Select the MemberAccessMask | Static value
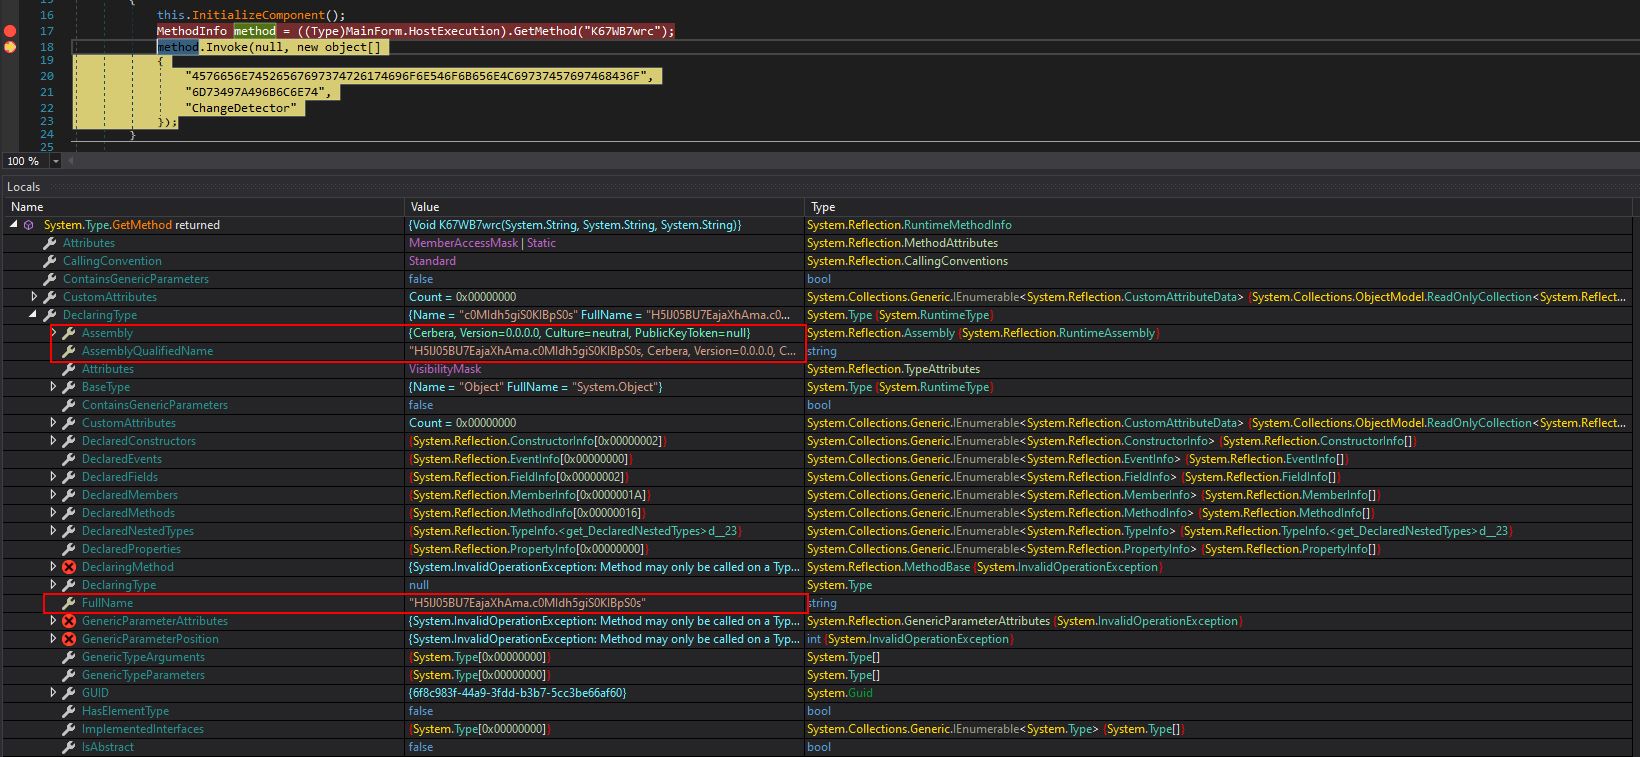 [482, 243]
